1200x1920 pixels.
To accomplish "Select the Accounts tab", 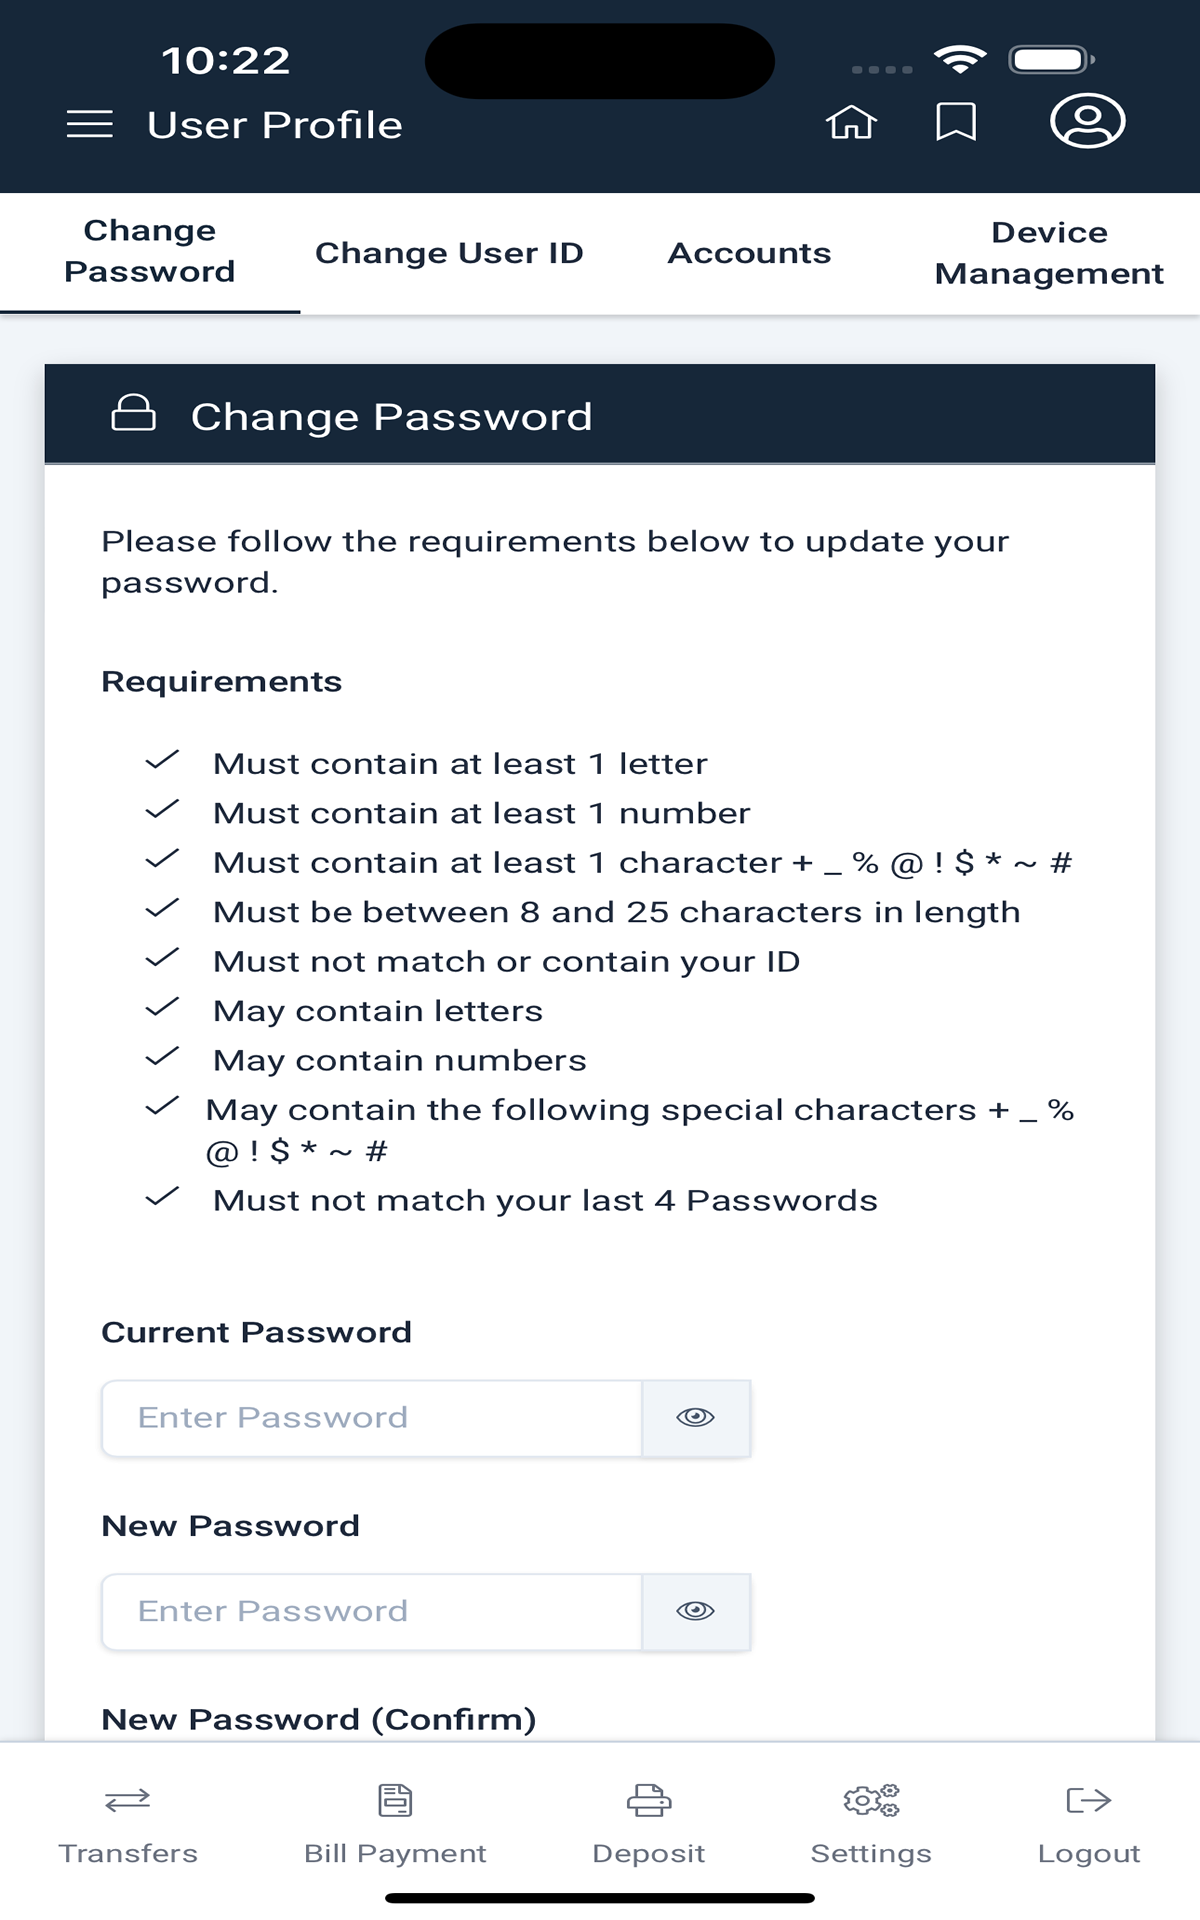I will click(749, 253).
